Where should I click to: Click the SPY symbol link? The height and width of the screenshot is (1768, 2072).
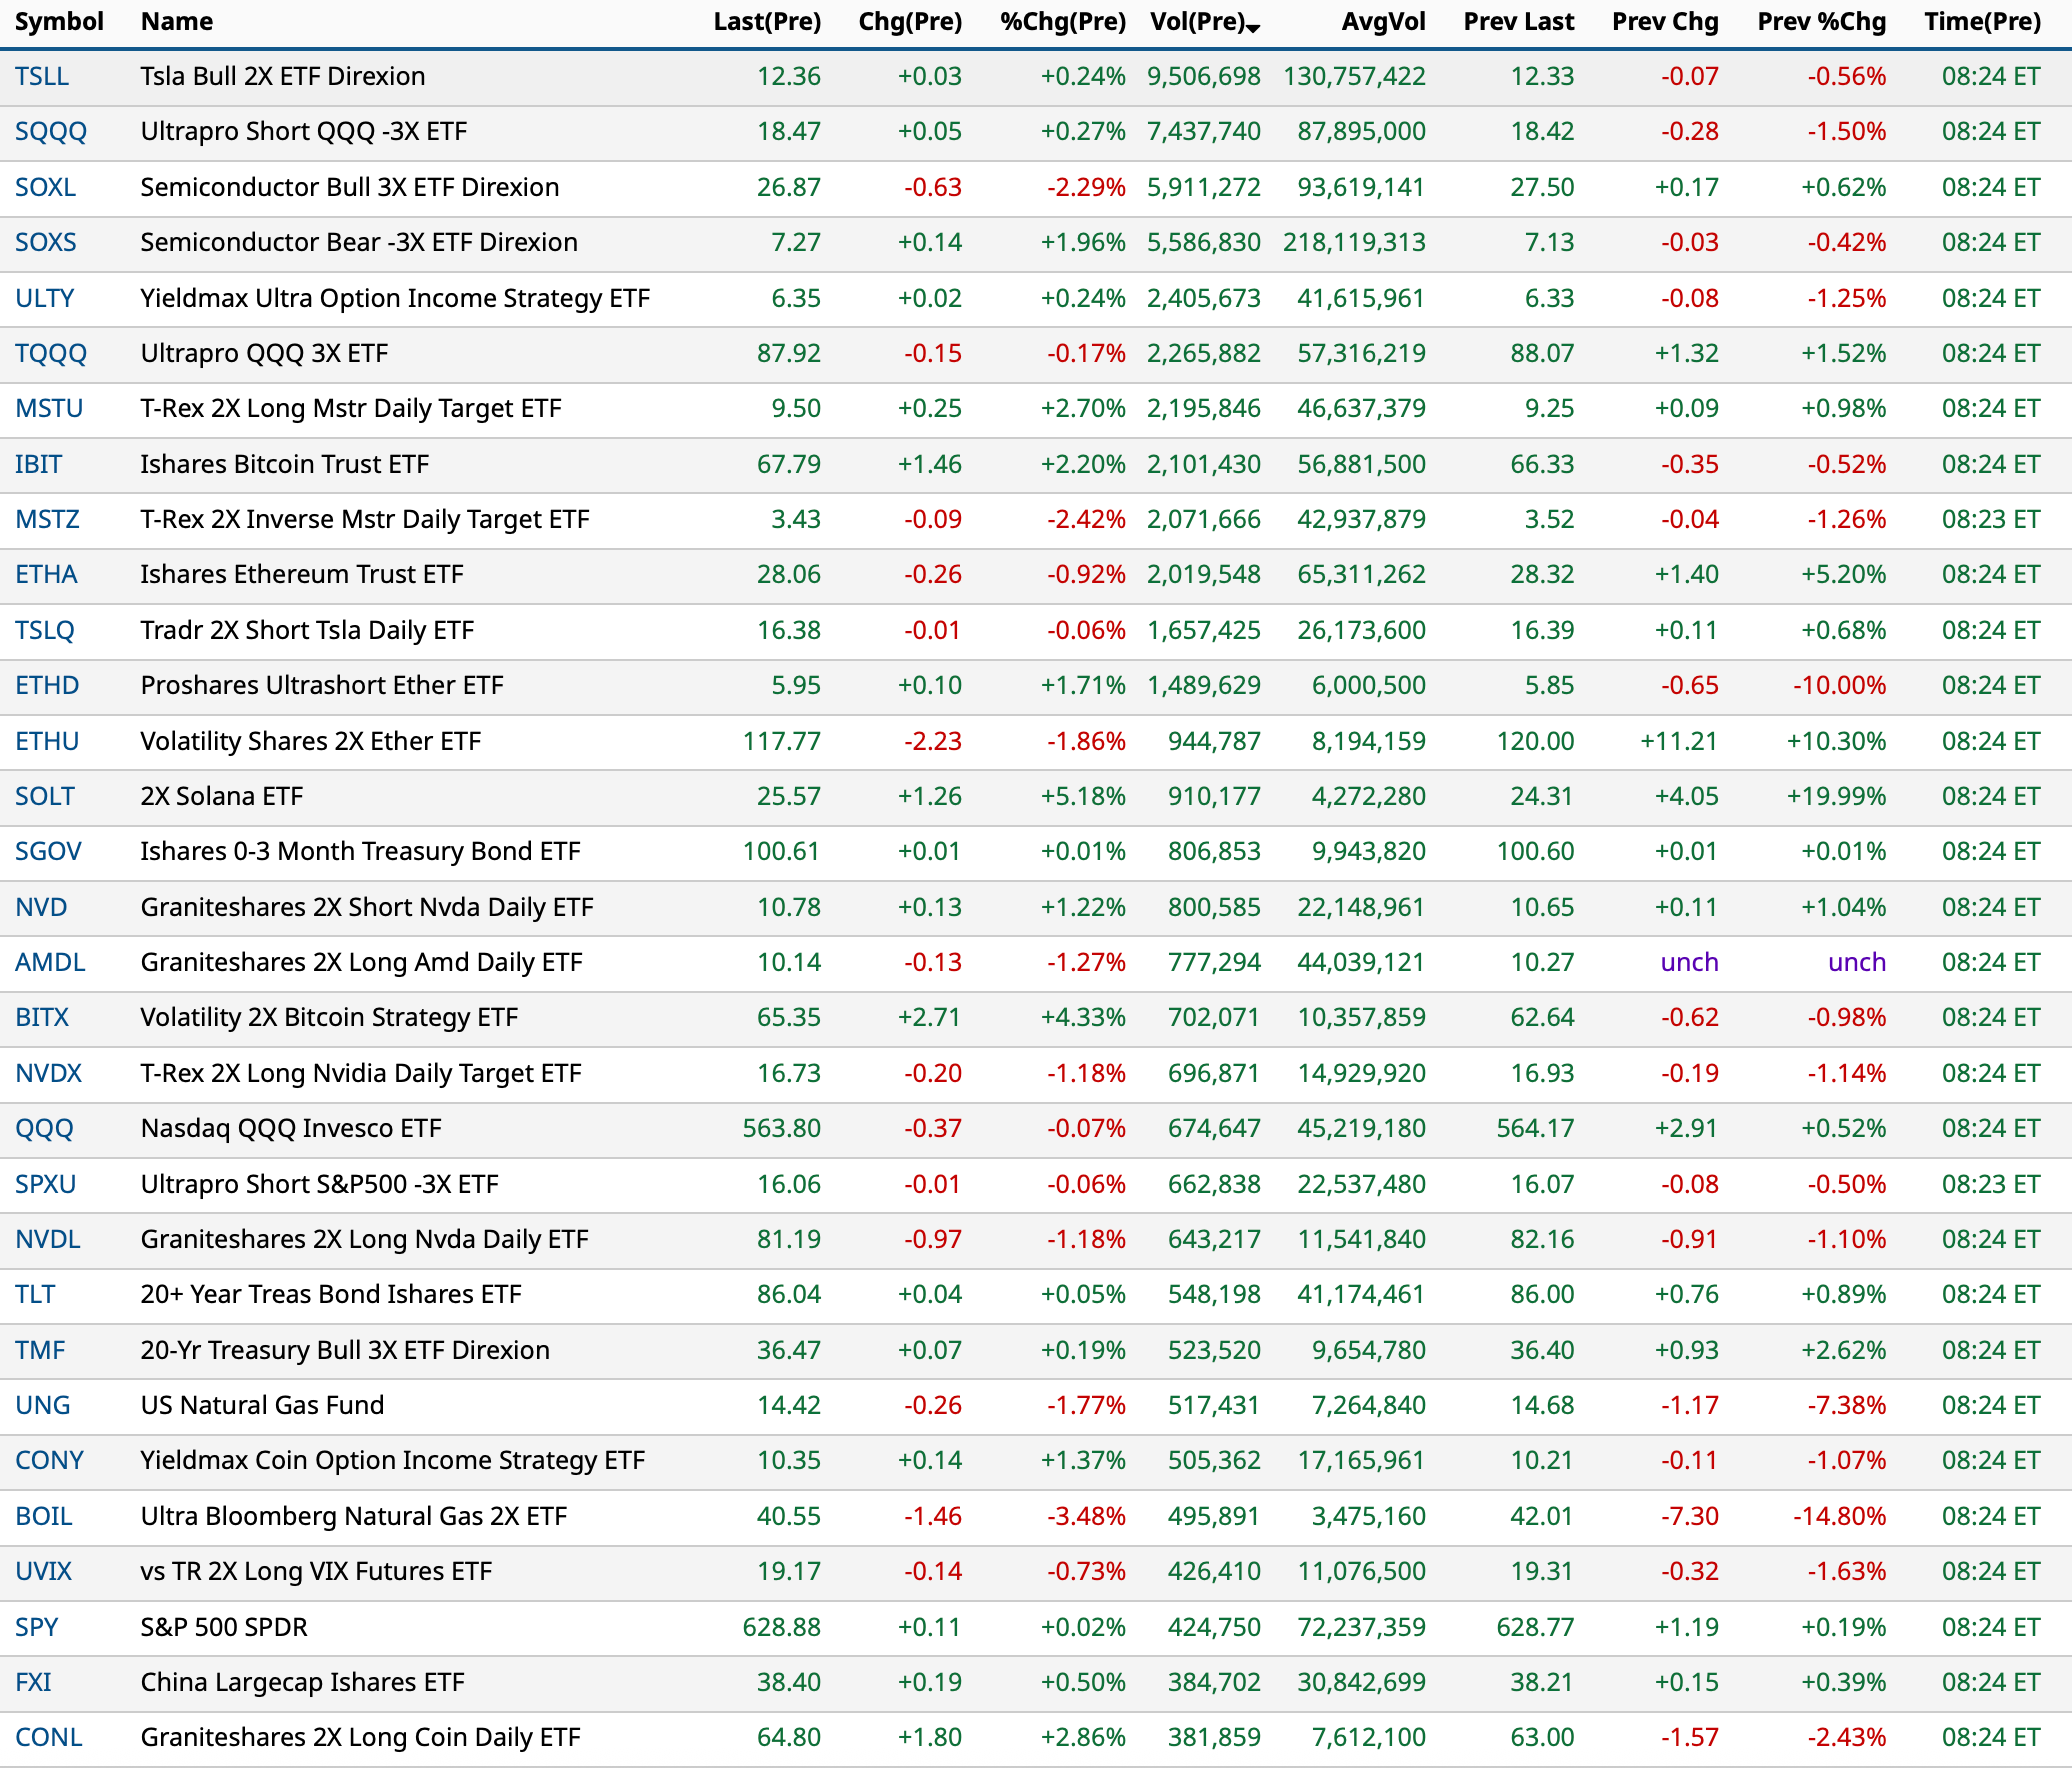[x=36, y=1627]
